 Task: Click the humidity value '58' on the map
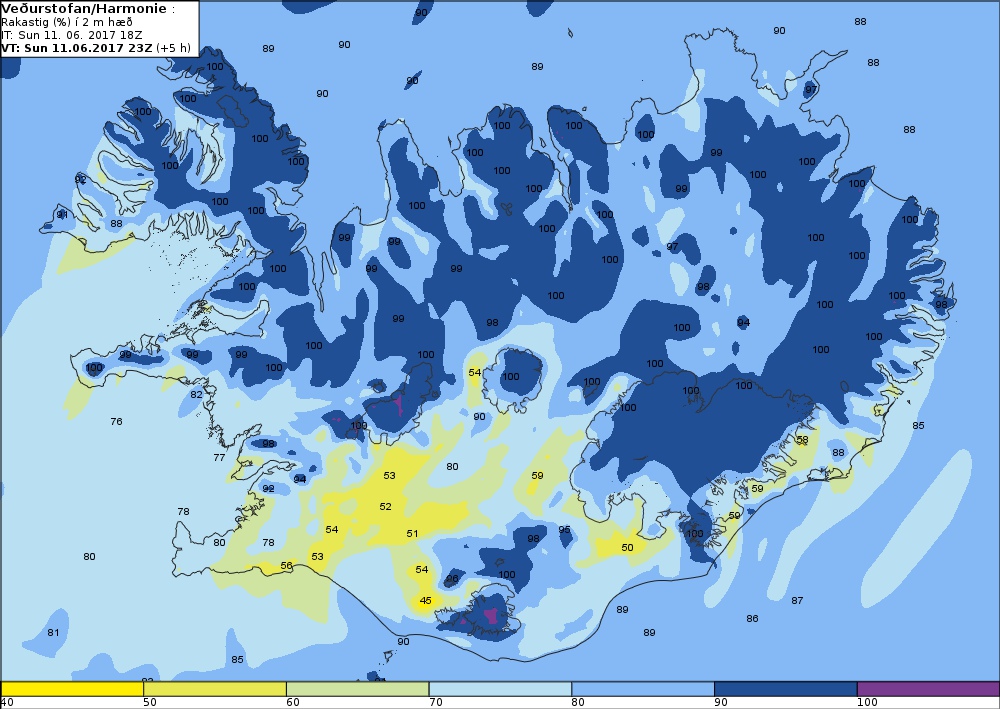802,440
